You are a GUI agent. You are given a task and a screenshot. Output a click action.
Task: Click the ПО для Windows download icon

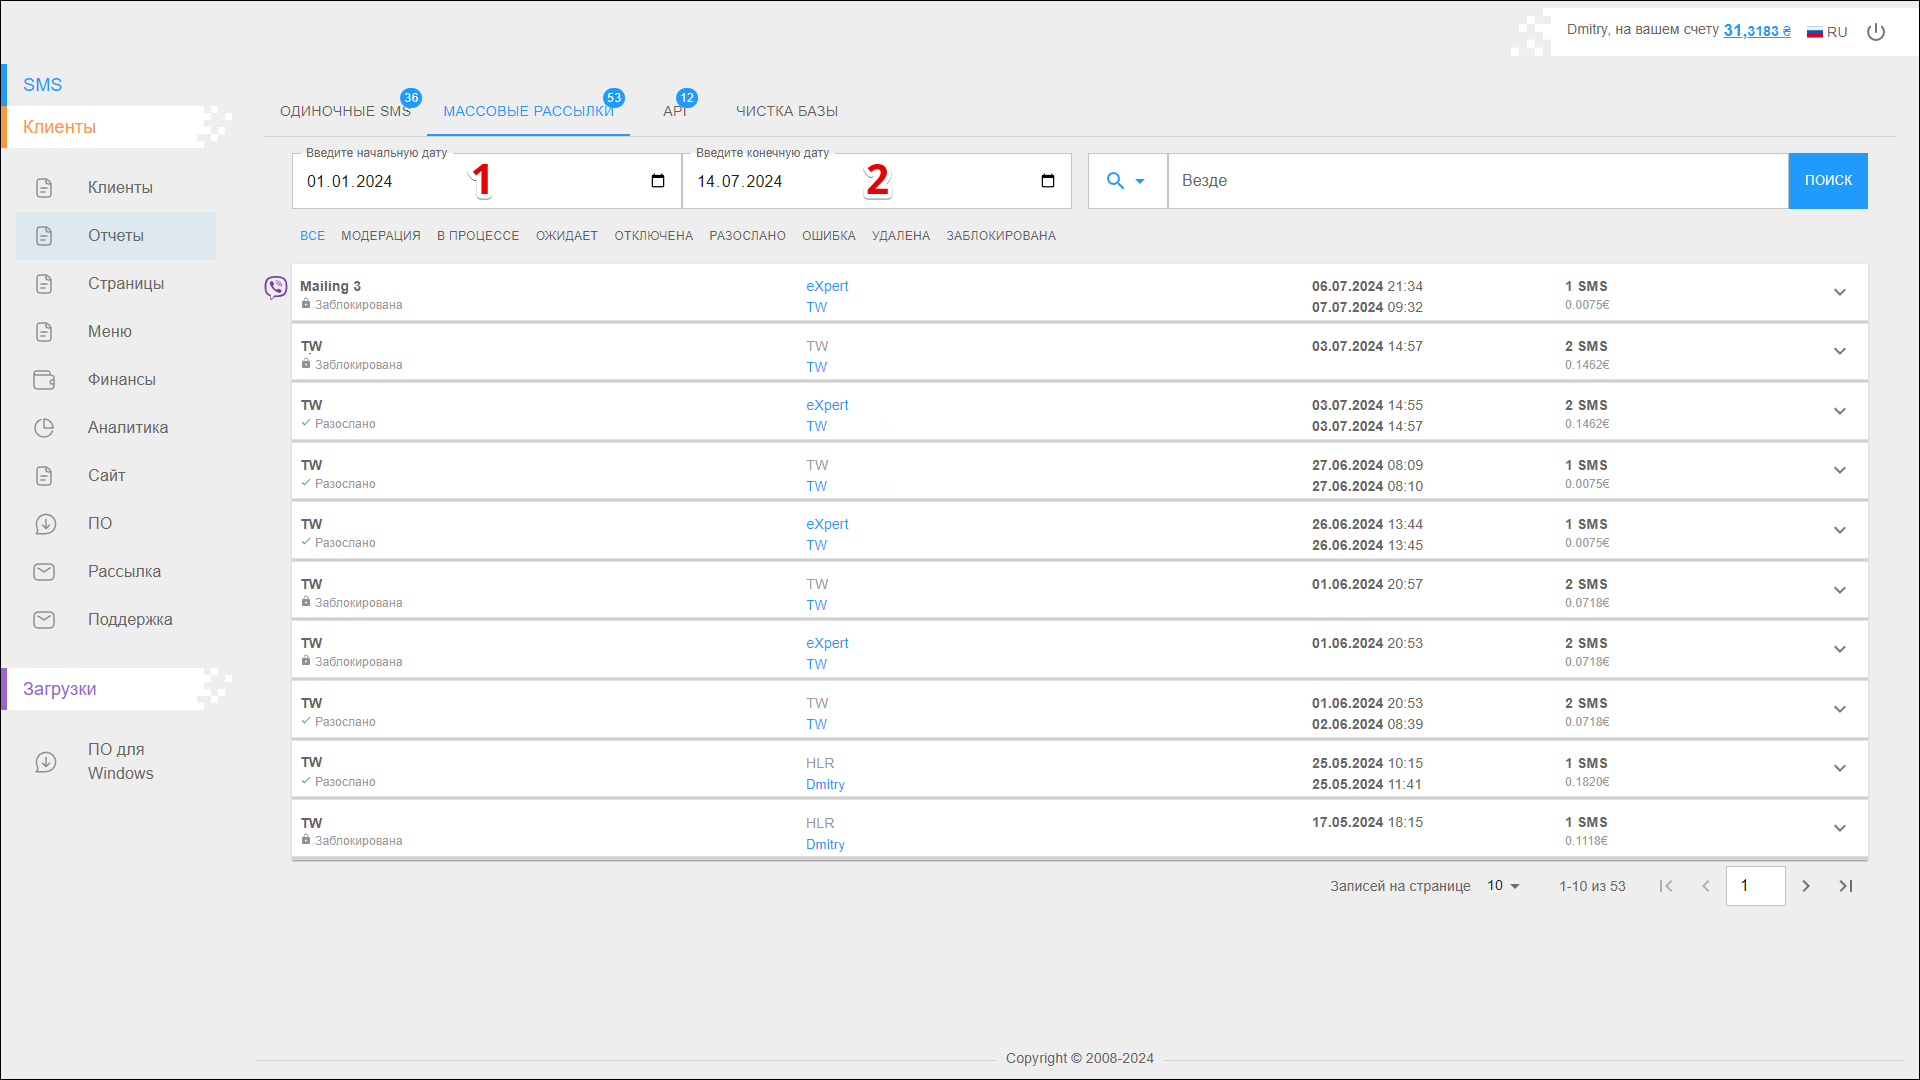46,762
